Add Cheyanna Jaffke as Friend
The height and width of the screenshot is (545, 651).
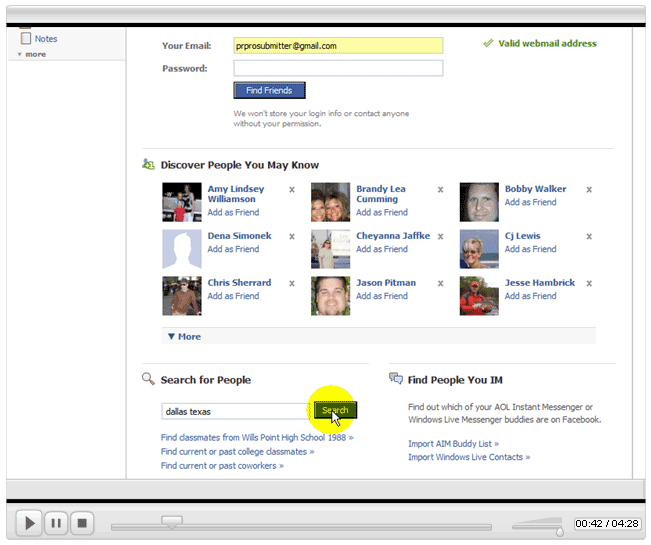tap(382, 249)
